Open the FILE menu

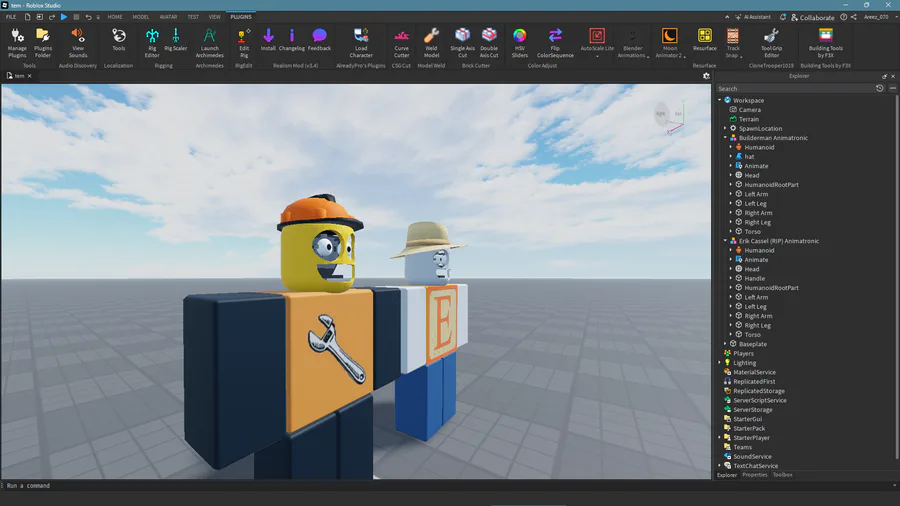pos(11,17)
